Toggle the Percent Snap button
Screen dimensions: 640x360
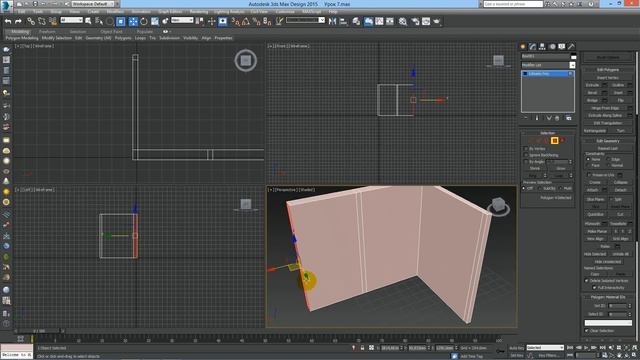pos(256,21)
